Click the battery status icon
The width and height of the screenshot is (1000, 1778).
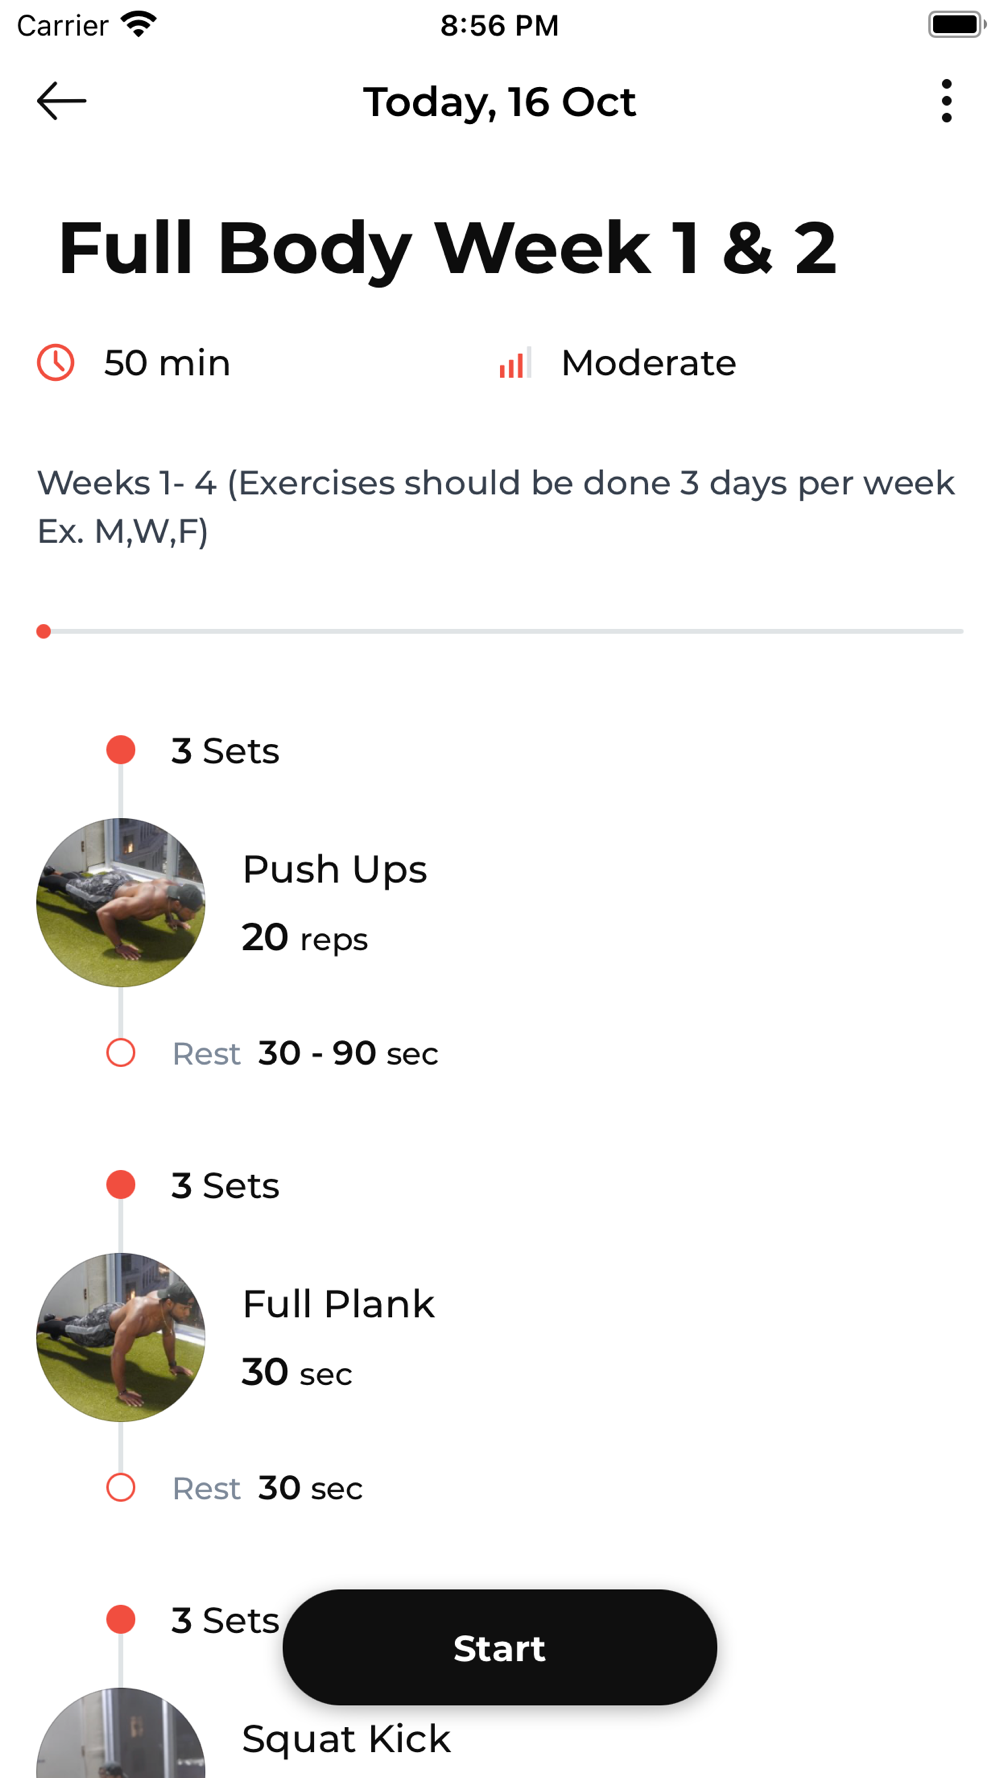coord(957,24)
